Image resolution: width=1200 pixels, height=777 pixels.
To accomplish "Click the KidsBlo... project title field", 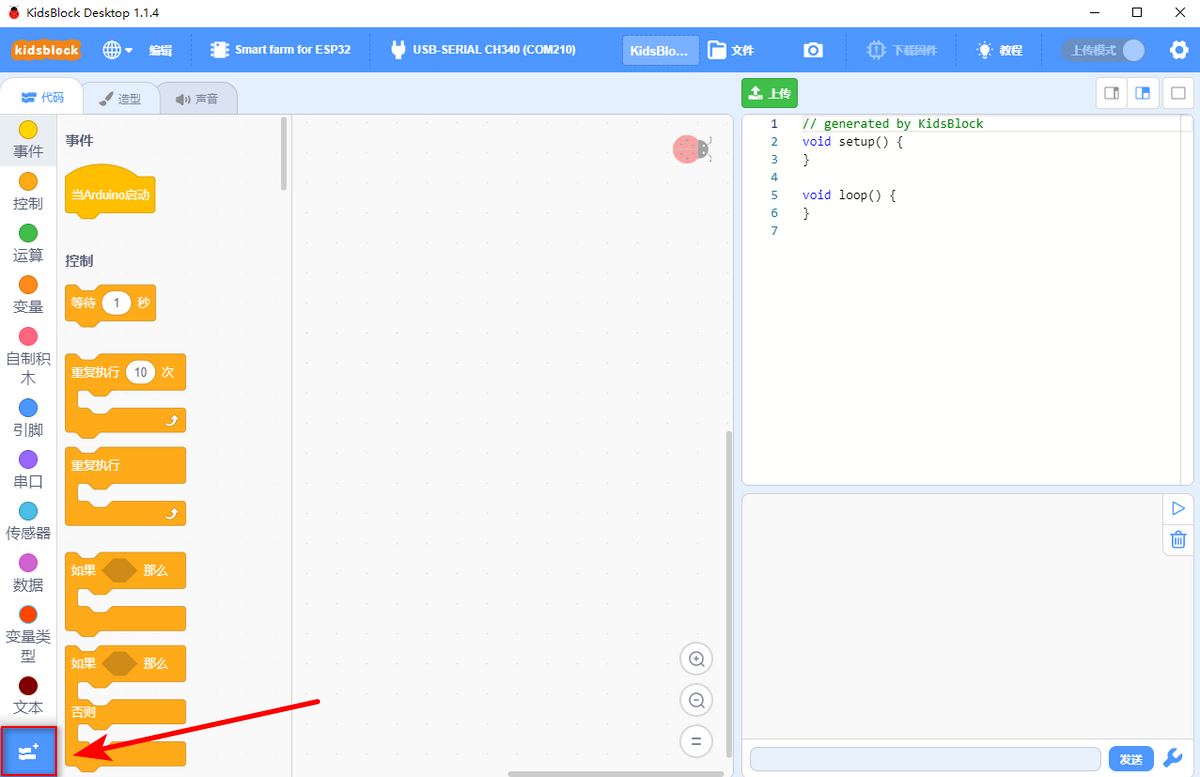I will tap(660, 50).
